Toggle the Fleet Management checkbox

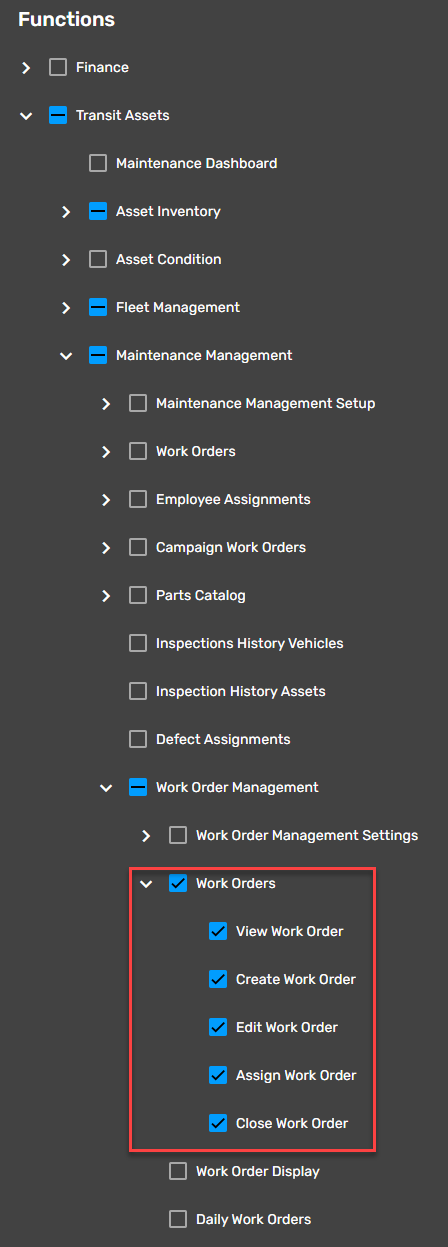pos(98,307)
